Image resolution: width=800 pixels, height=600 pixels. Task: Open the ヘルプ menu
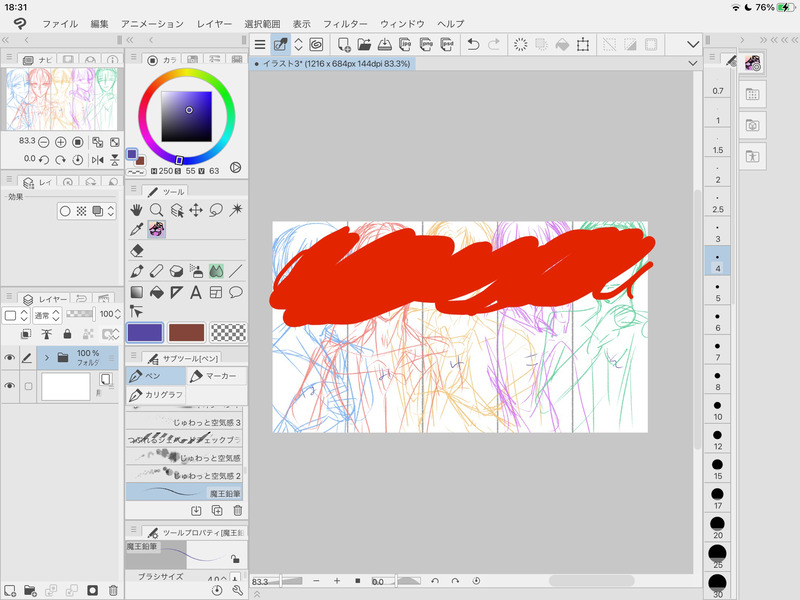pos(451,23)
